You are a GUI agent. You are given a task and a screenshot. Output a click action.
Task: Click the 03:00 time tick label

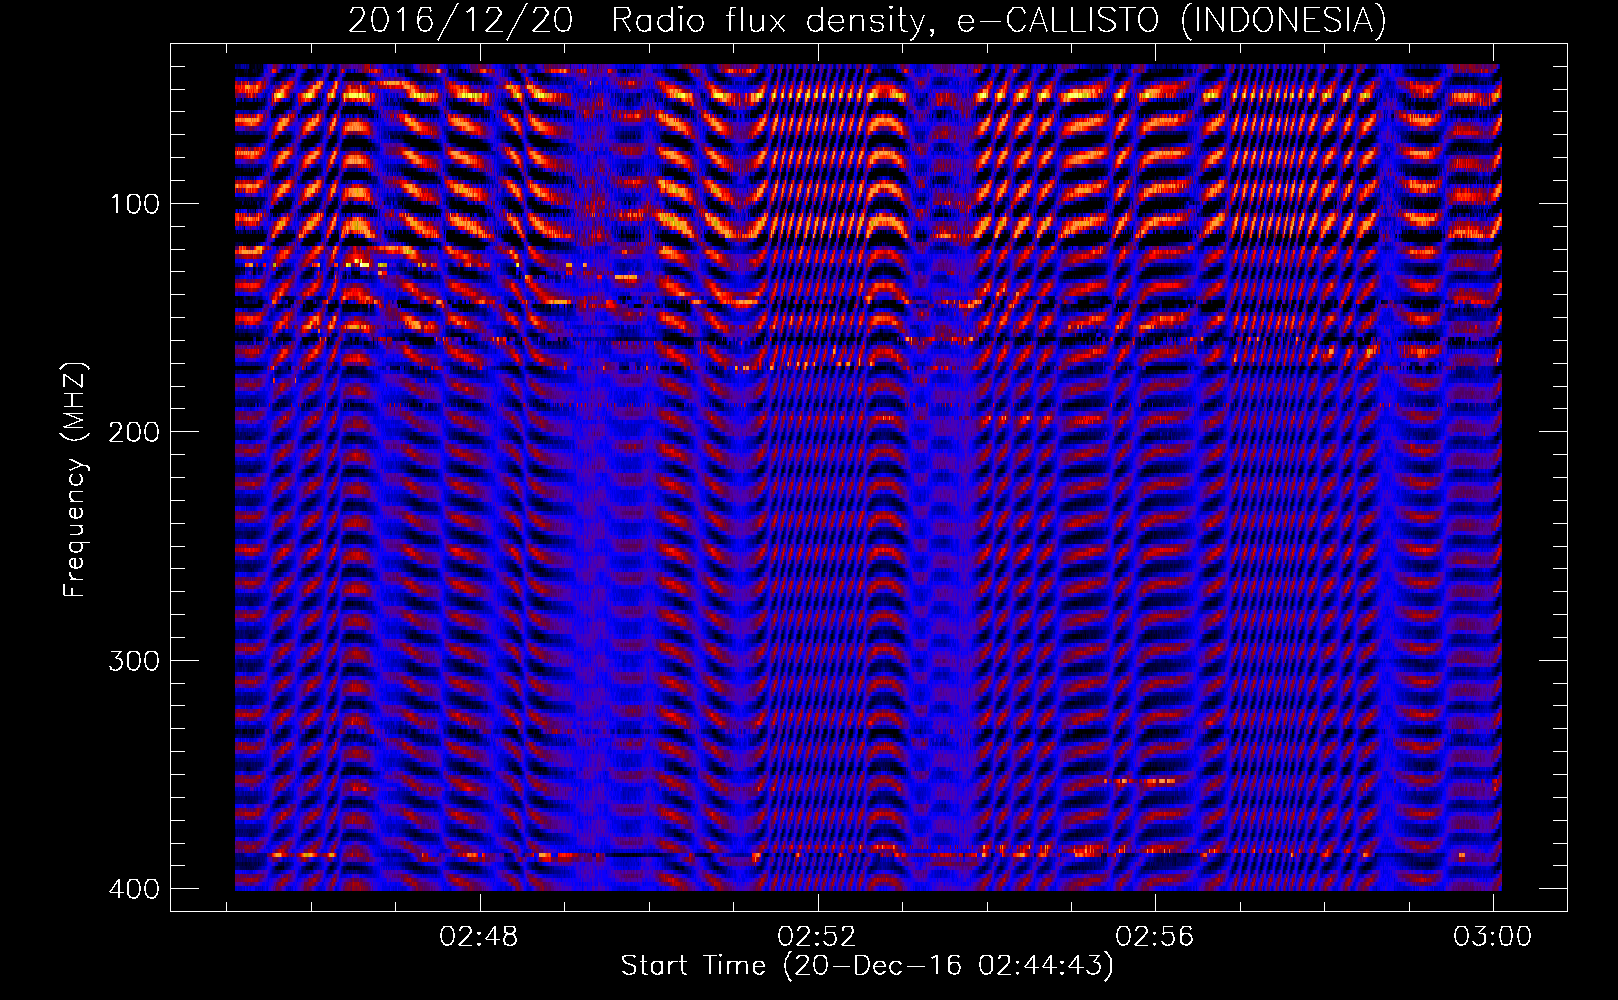pos(1493,936)
